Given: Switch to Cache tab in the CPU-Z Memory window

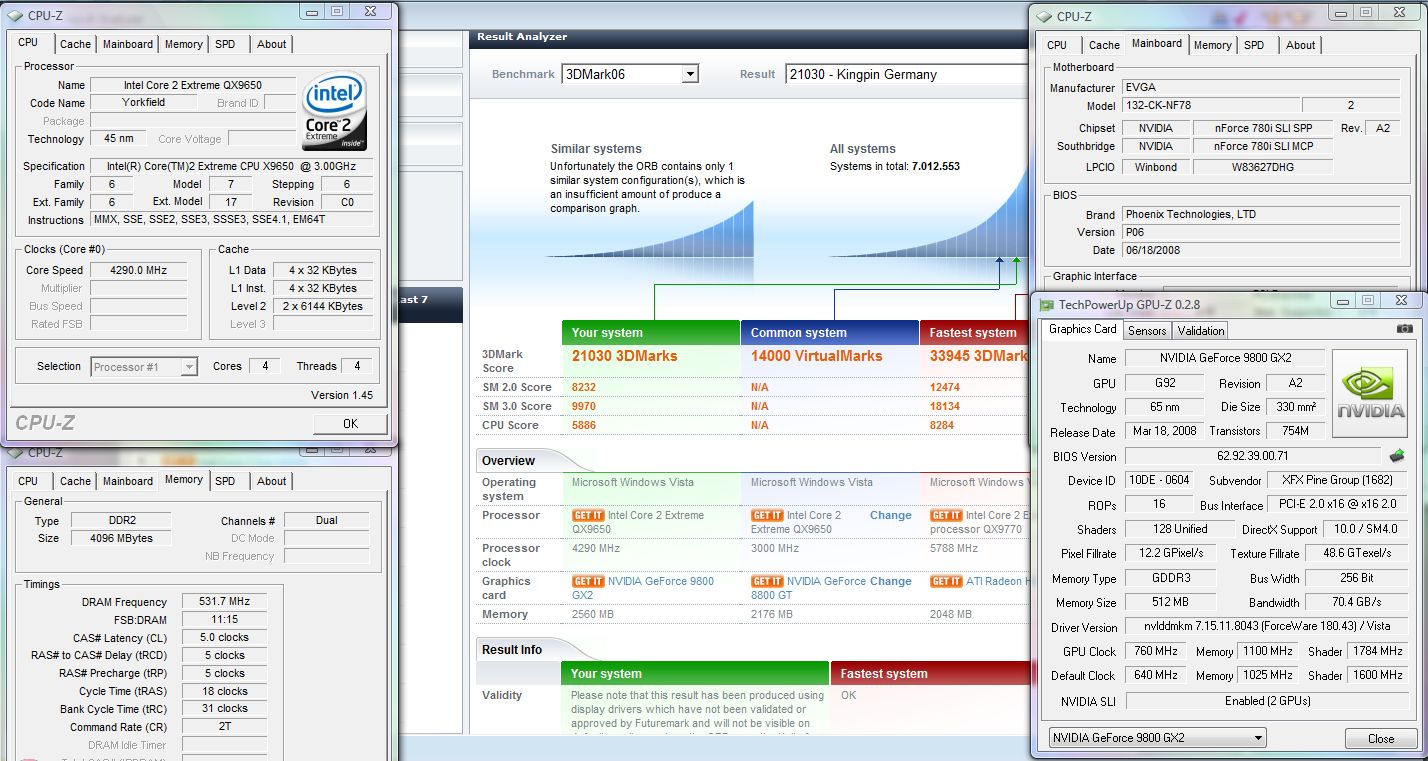Looking at the screenshot, I should 75,481.
